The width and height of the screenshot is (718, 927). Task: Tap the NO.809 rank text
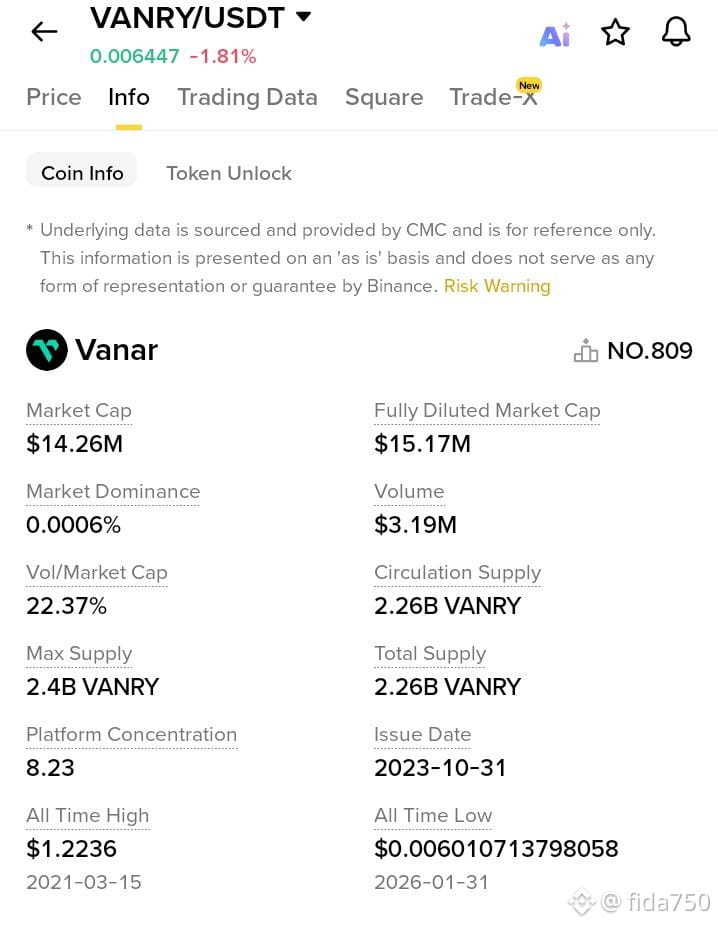pos(650,351)
